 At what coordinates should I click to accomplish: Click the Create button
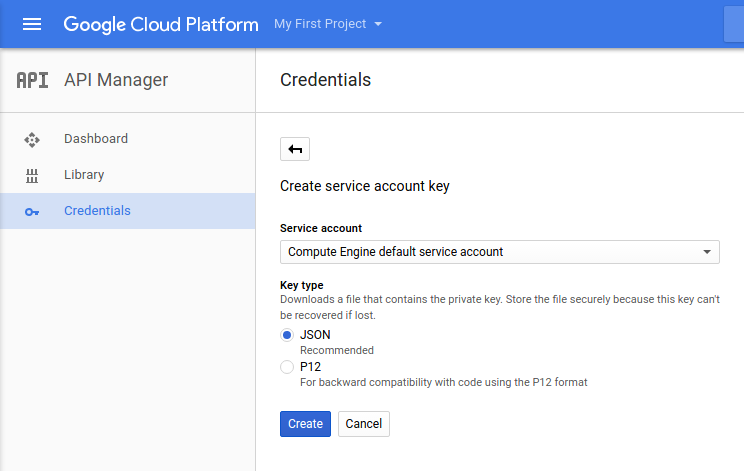point(305,424)
